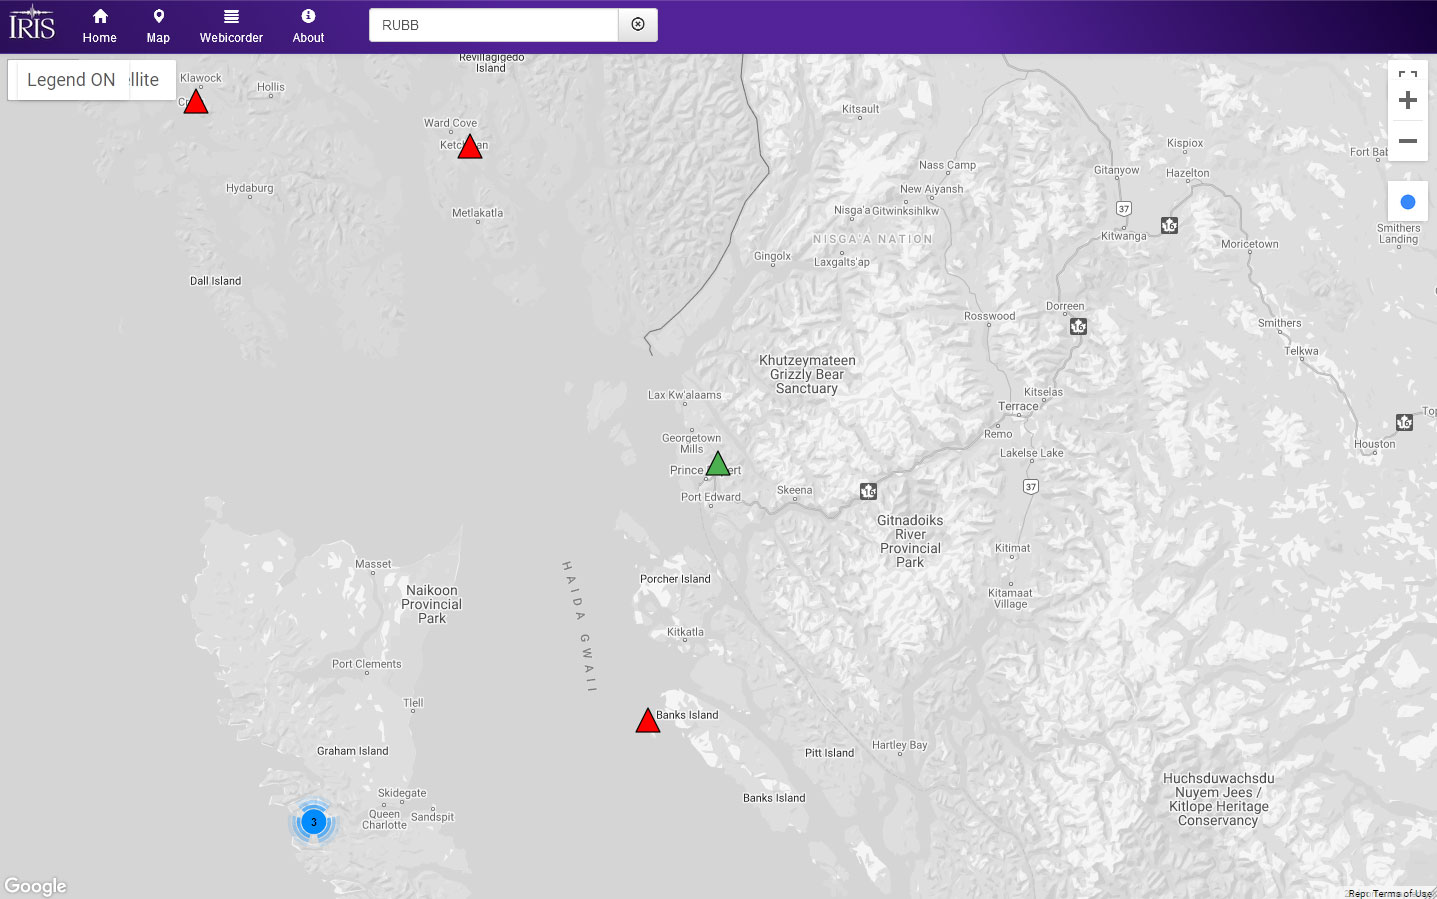The height and width of the screenshot is (899, 1437).
Task: Click the Porcher Island label
Action: tap(675, 579)
